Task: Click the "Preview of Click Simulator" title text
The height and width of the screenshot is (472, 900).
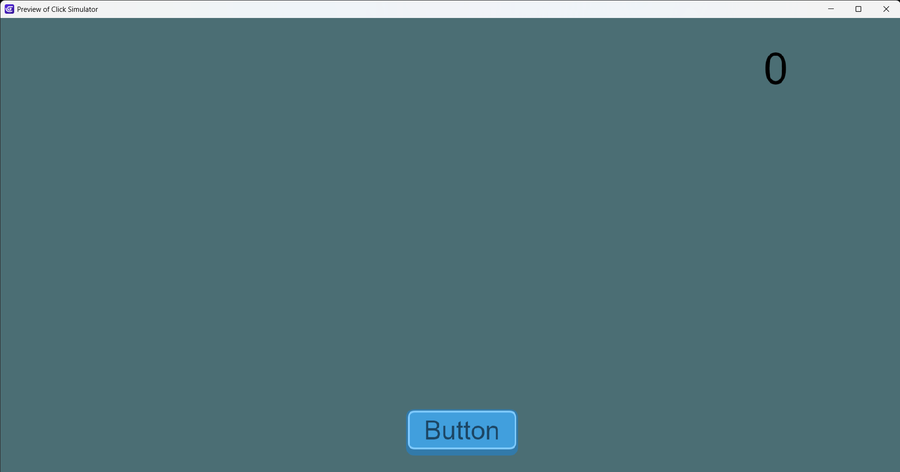Action: point(57,9)
